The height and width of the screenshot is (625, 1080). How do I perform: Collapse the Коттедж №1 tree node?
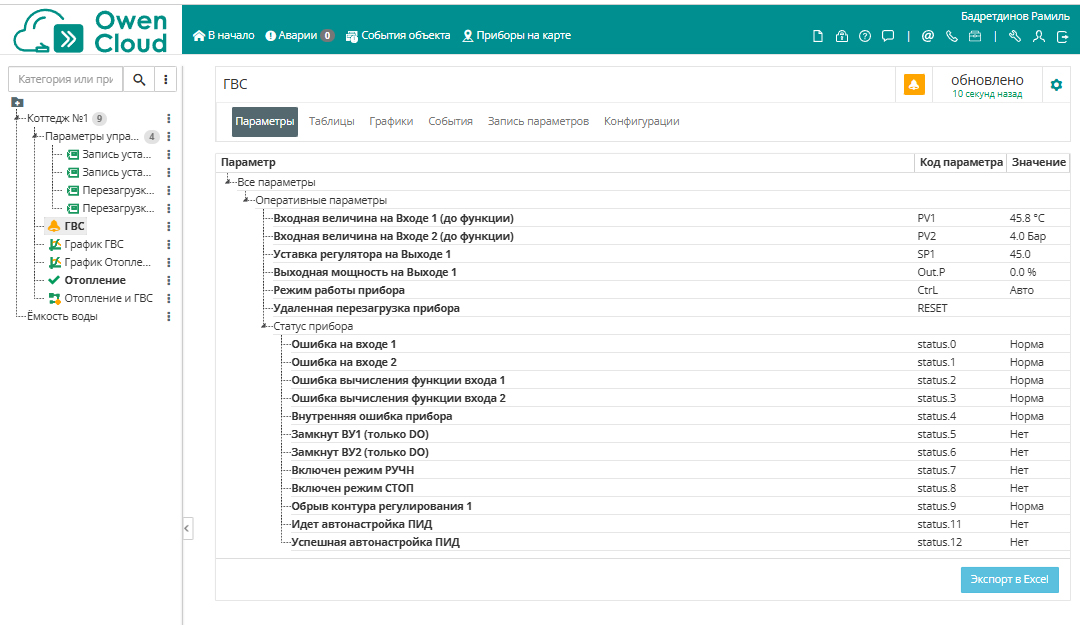click(17, 118)
